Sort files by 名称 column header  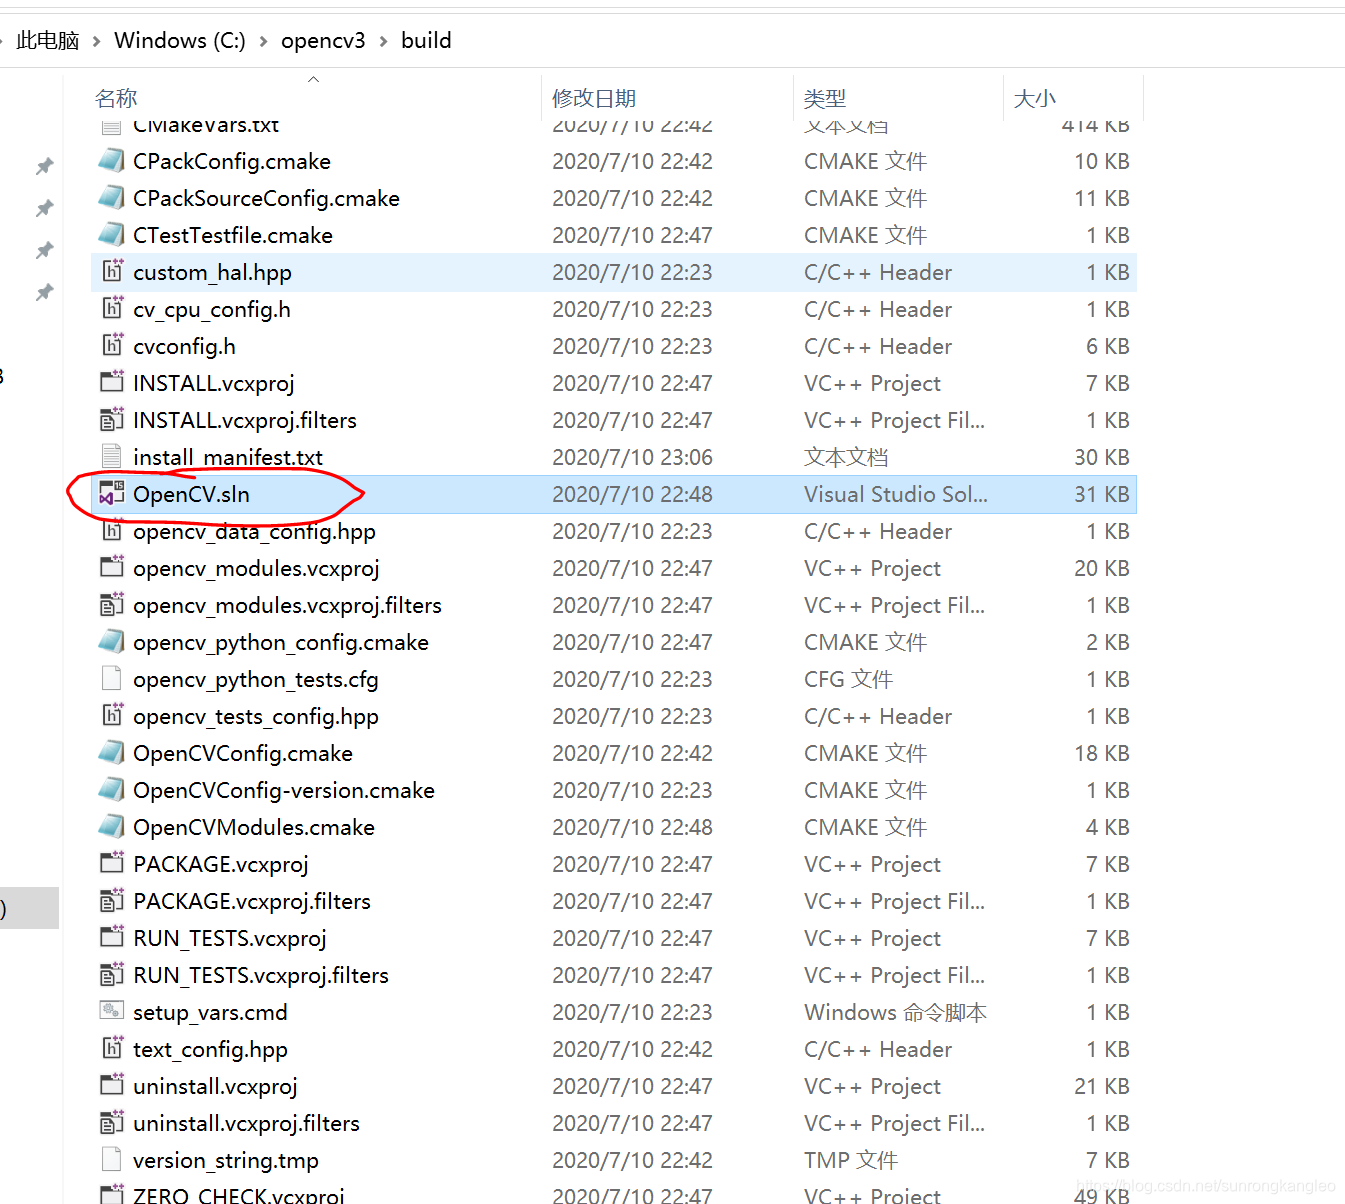(116, 98)
